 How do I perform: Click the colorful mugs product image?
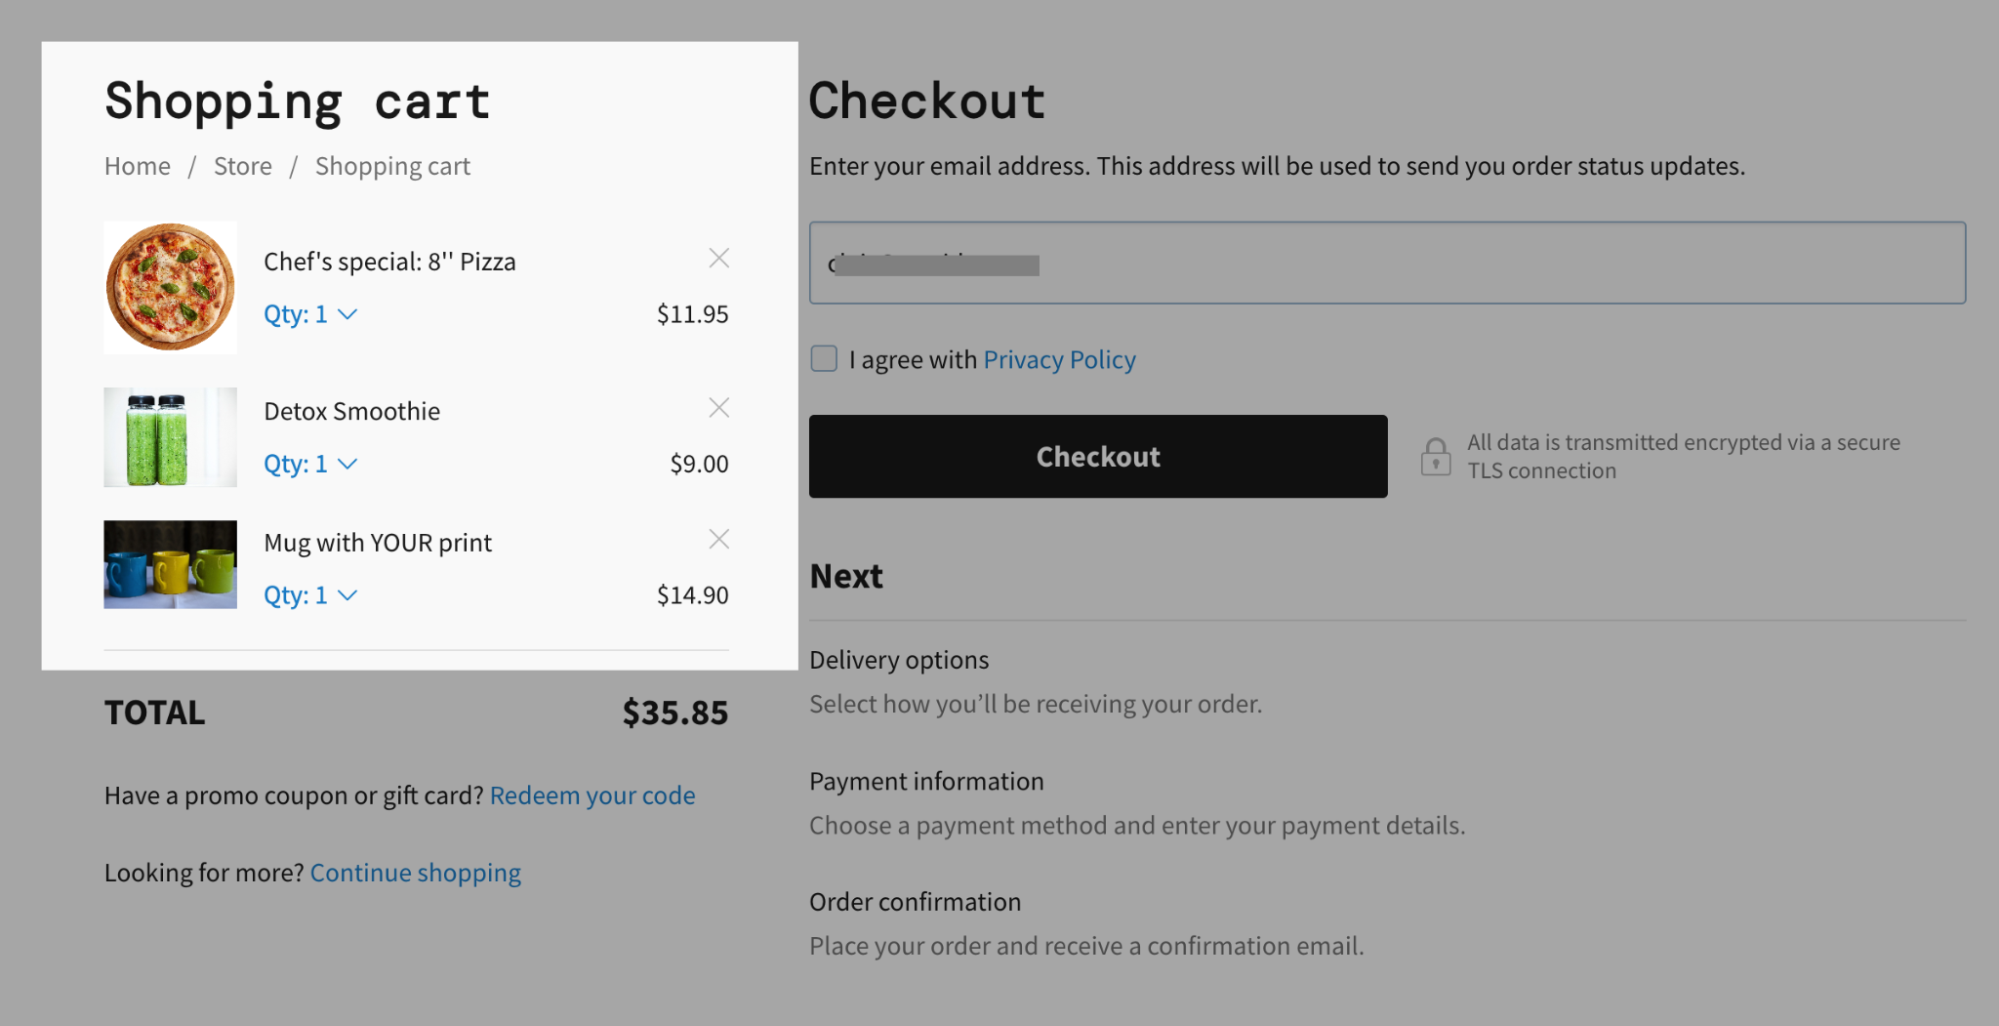click(170, 565)
